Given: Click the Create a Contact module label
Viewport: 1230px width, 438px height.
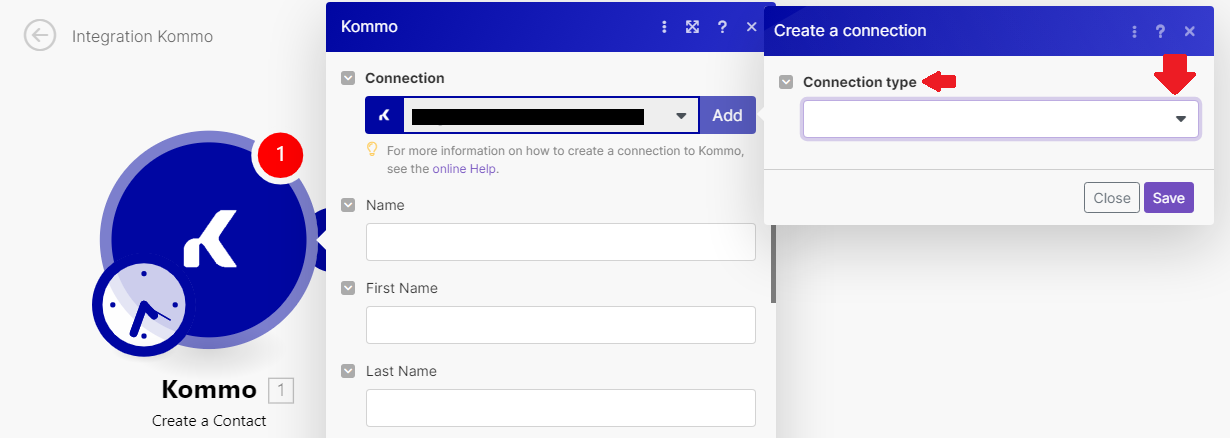Looking at the screenshot, I should coord(209,421).
